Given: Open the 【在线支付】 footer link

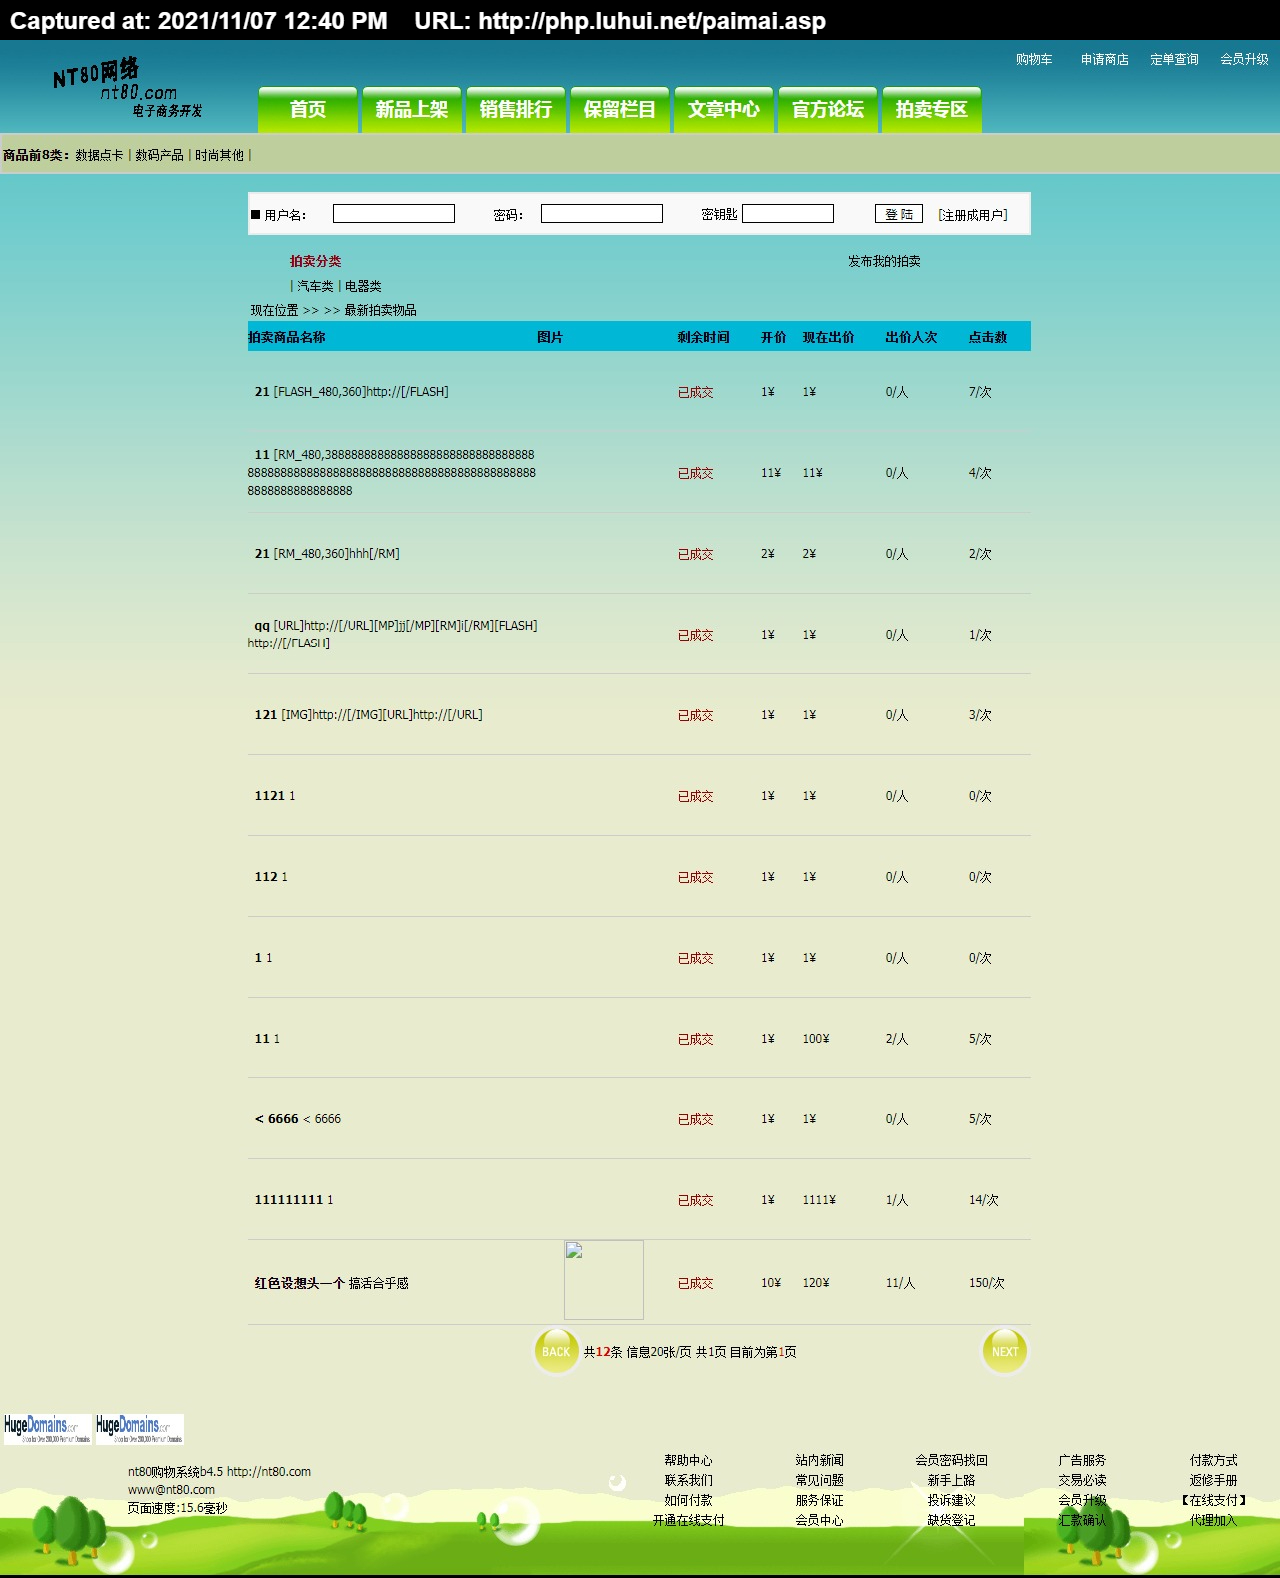Looking at the screenshot, I should click(x=1214, y=1501).
